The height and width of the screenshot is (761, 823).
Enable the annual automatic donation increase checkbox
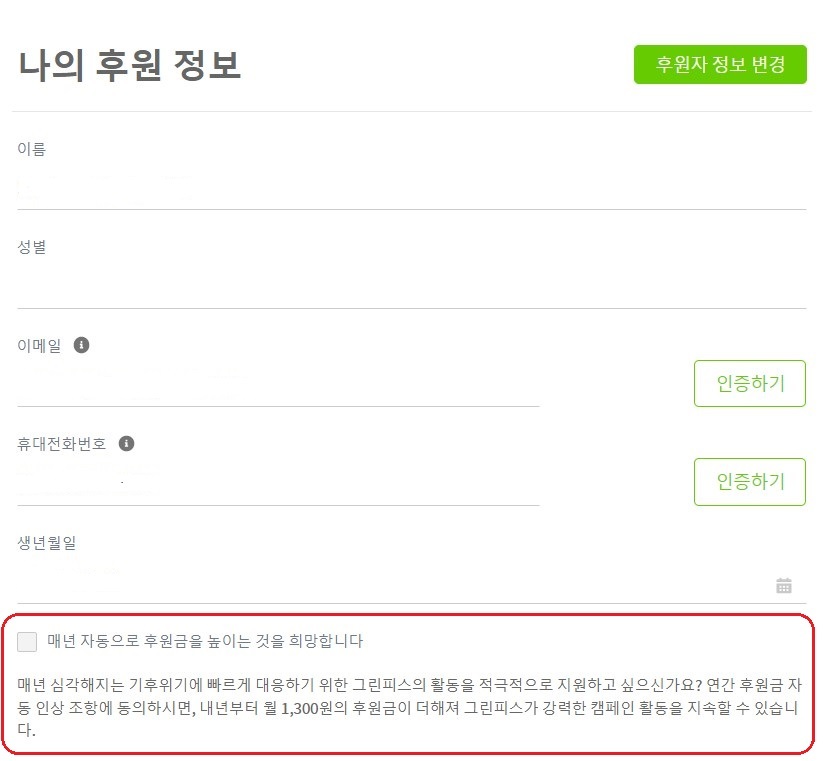pos(27,641)
